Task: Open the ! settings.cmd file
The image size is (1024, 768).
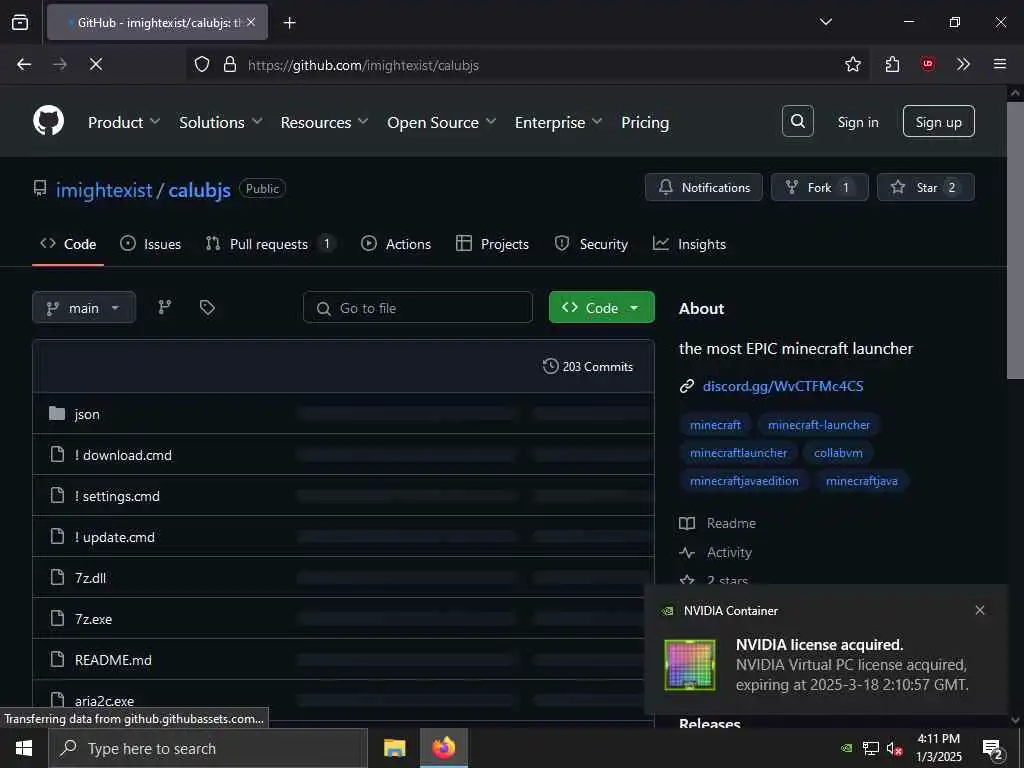Action: [118, 496]
